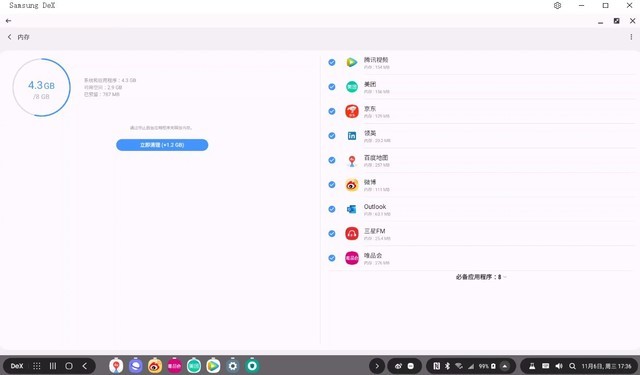Open the recents button in taskbar
Image resolution: width=640 pixels, height=375 pixels.
point(53,366)
